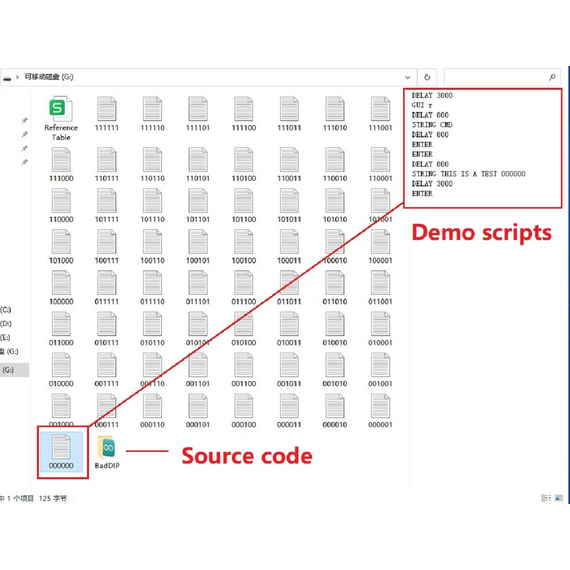Screen dimensions: 570x570
Task: Select the 000011 file
Action: 289,411
